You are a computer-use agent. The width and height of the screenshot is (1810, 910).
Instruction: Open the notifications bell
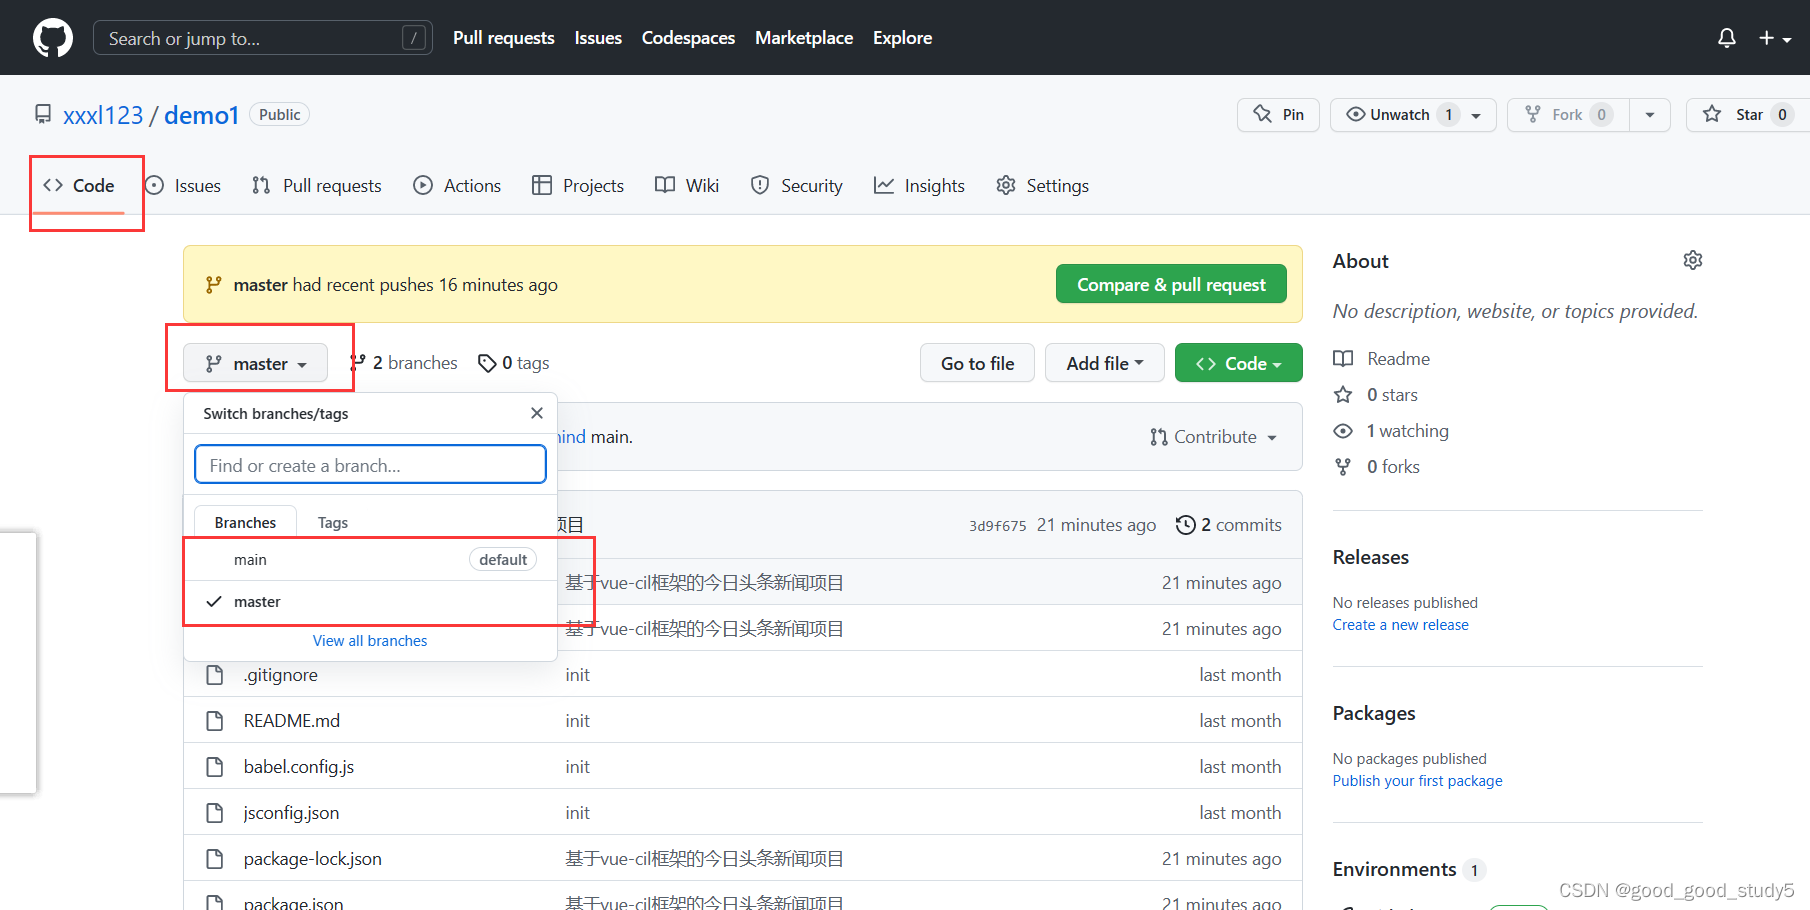coord(1727,38)
